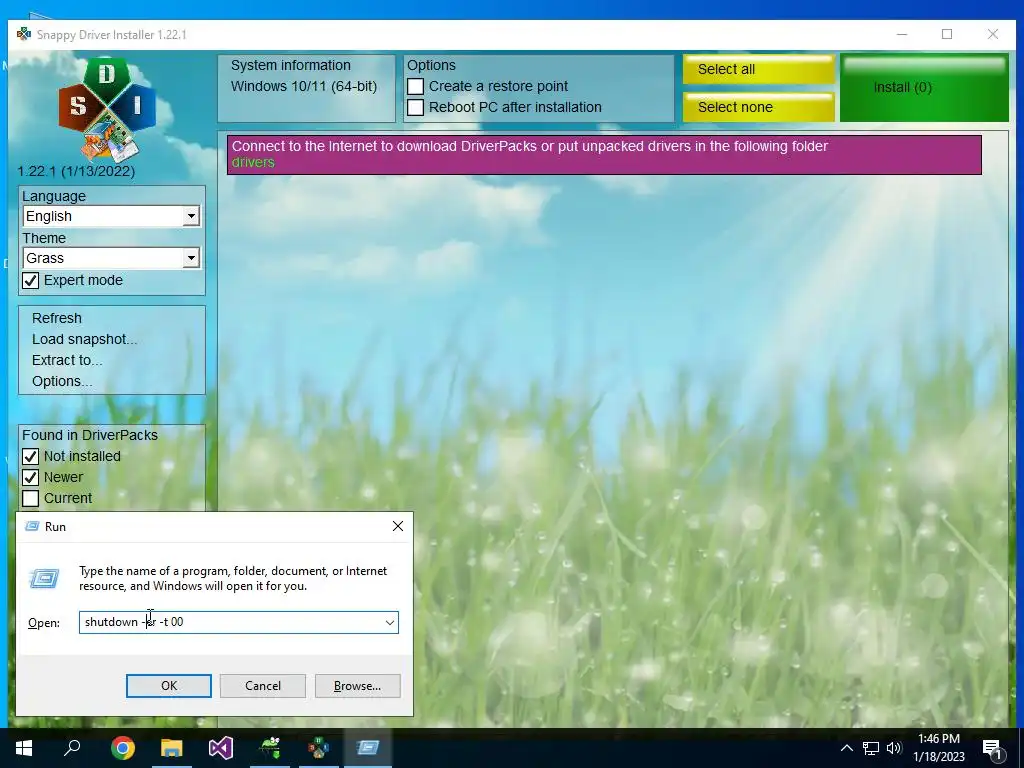This screenshot has height=768, width=1024.
Task: Click the SDI logo in the sidebar
Action: tap(108, 110)
